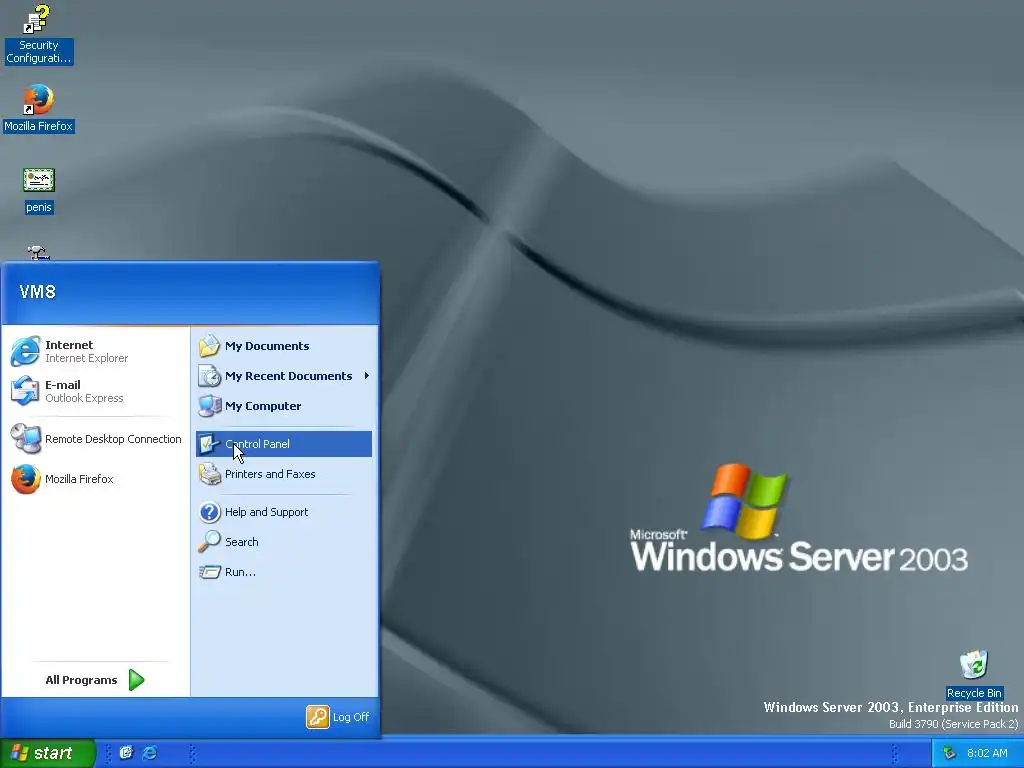
Task: Click Remote Desktop Connection label
Action: click(x=113, y=440)
